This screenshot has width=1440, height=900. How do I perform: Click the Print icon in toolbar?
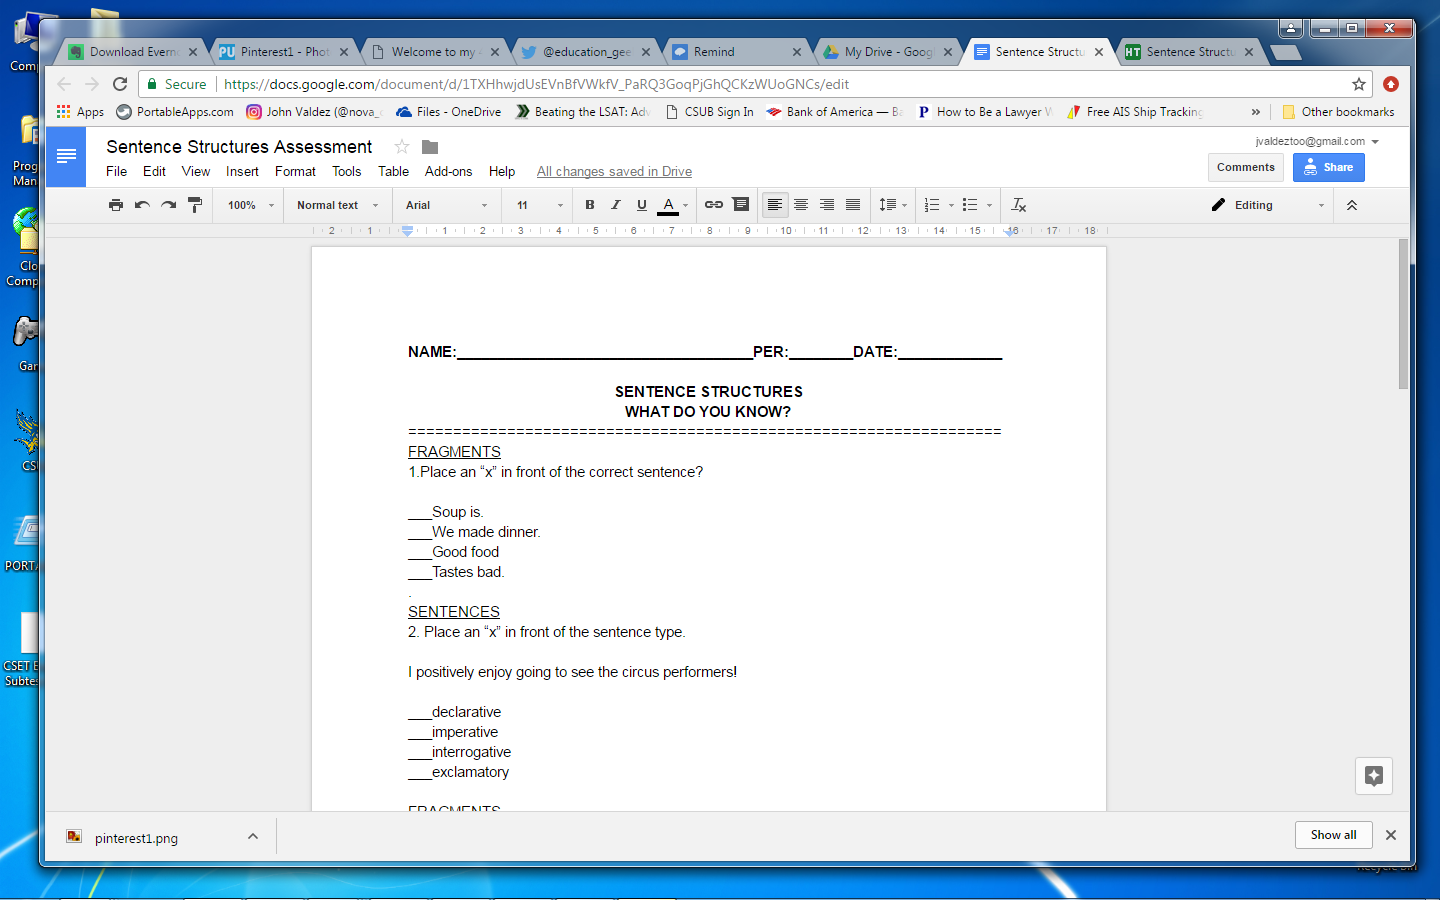(x=116, y=205)
